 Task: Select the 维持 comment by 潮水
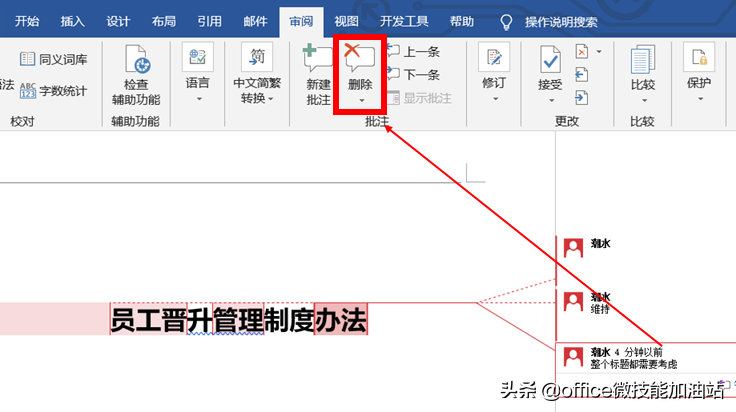600,309
